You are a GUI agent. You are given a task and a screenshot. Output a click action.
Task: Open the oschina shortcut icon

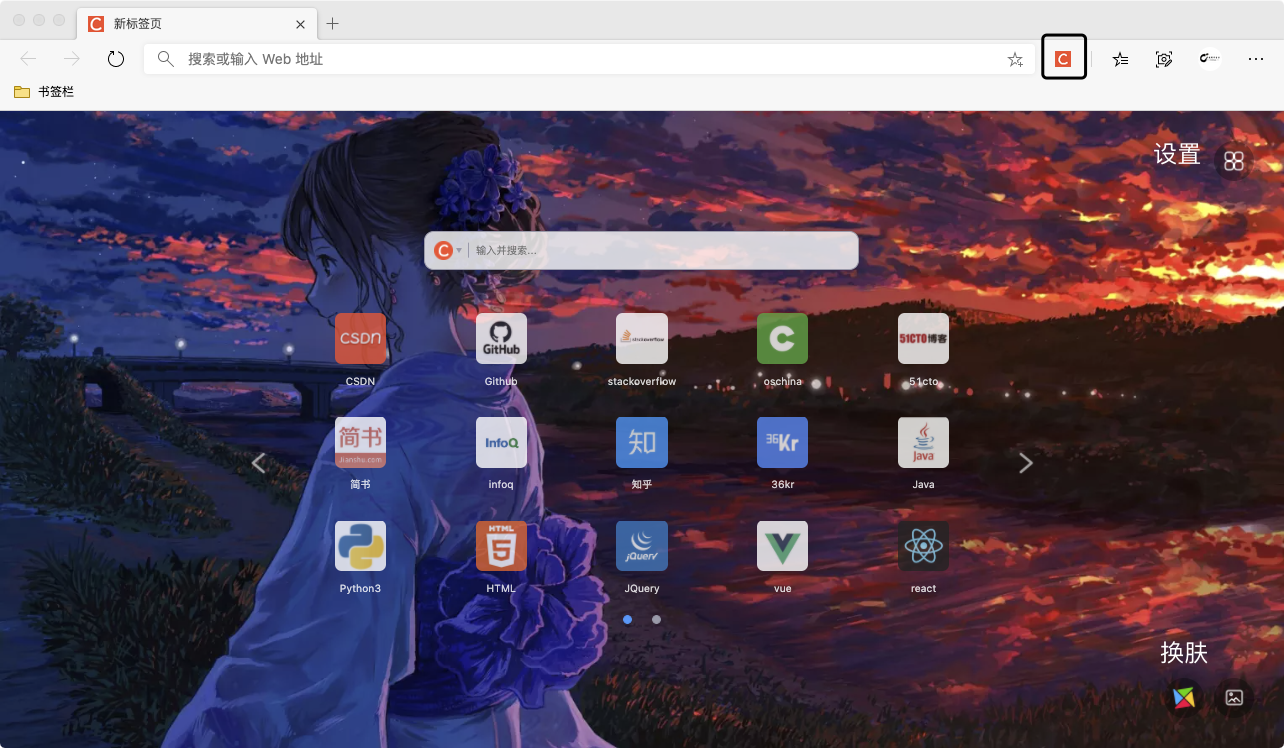(x=782, y=338)
